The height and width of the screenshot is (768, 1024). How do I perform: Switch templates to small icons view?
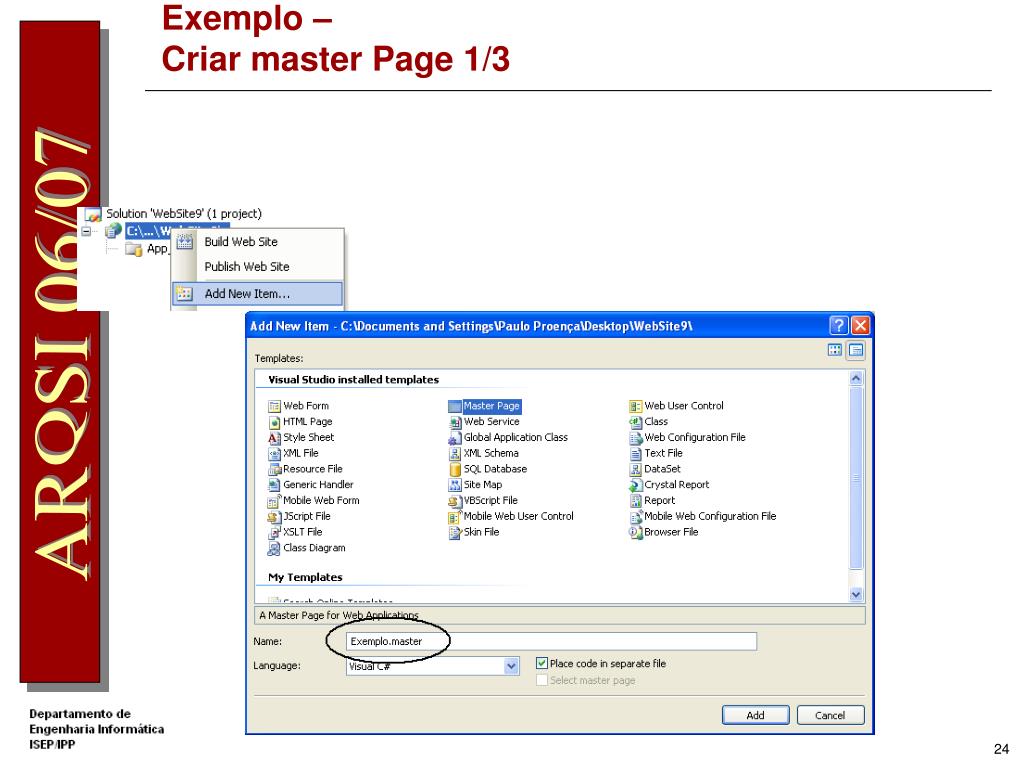click(x=856, y=350)
